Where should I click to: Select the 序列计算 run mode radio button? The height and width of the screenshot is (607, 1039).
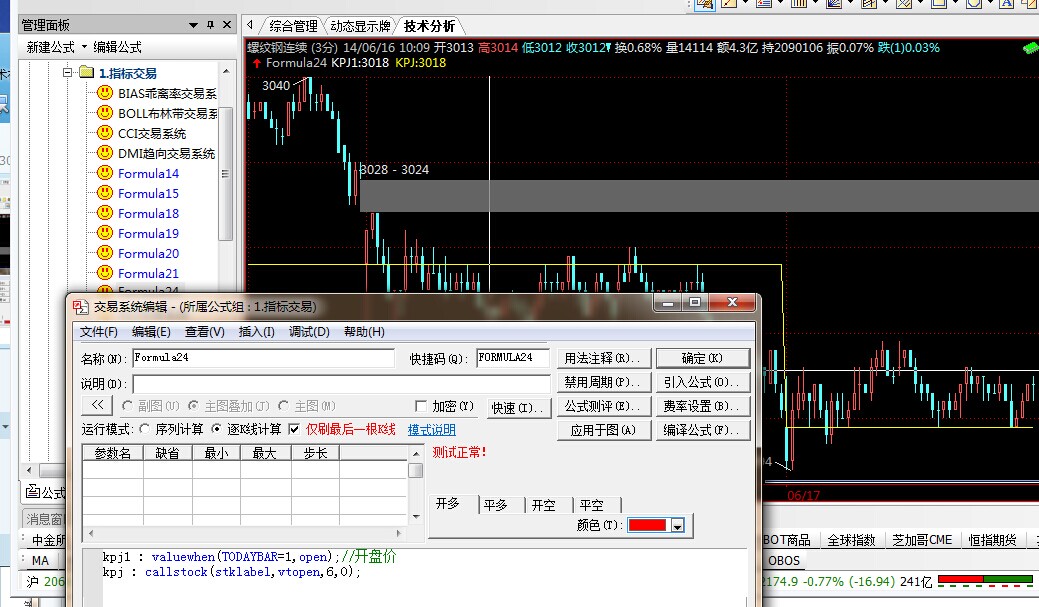[146, 429]
